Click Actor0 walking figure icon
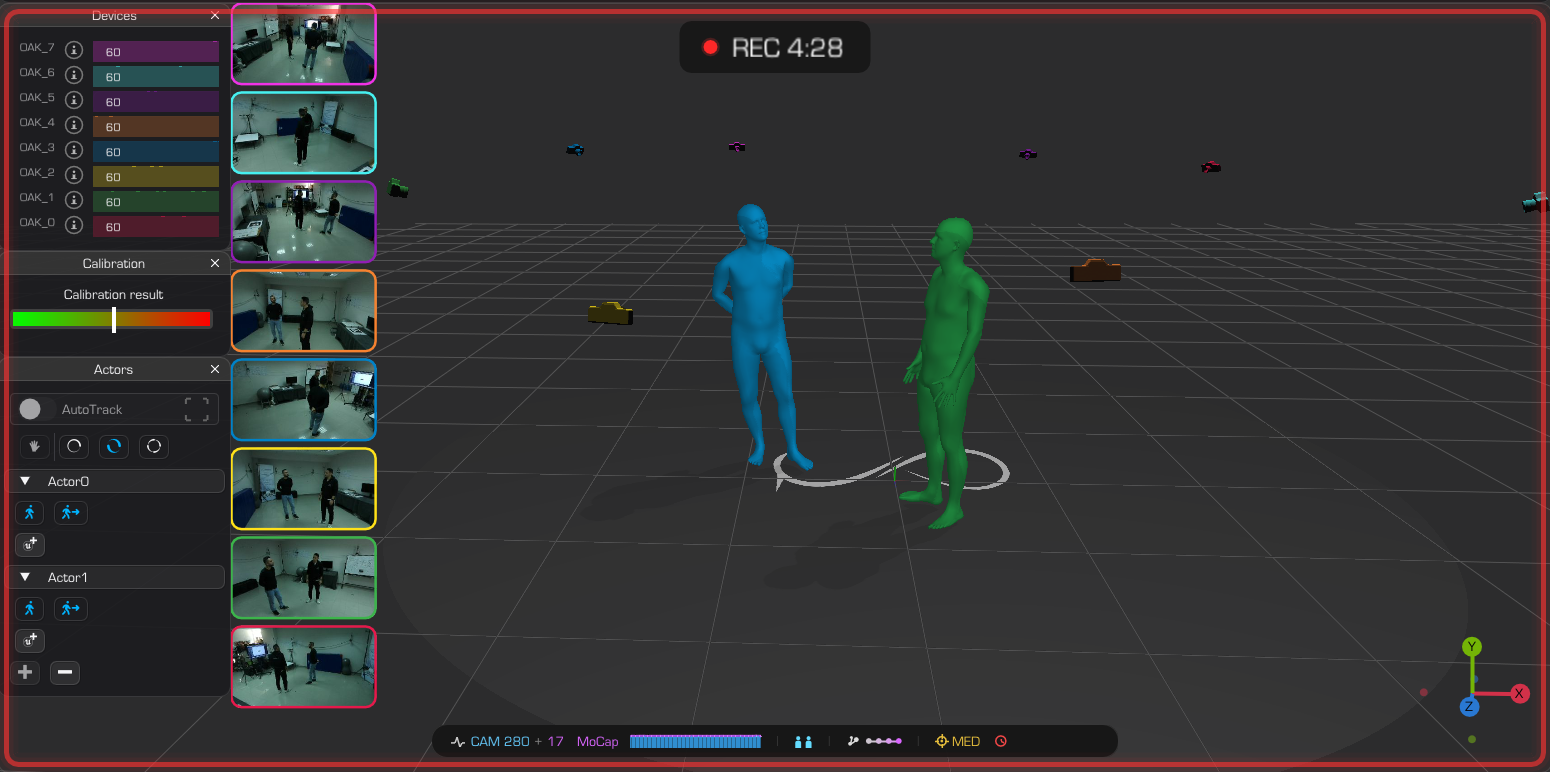This screenshot has height=772, width=1550. pos(29,512)
